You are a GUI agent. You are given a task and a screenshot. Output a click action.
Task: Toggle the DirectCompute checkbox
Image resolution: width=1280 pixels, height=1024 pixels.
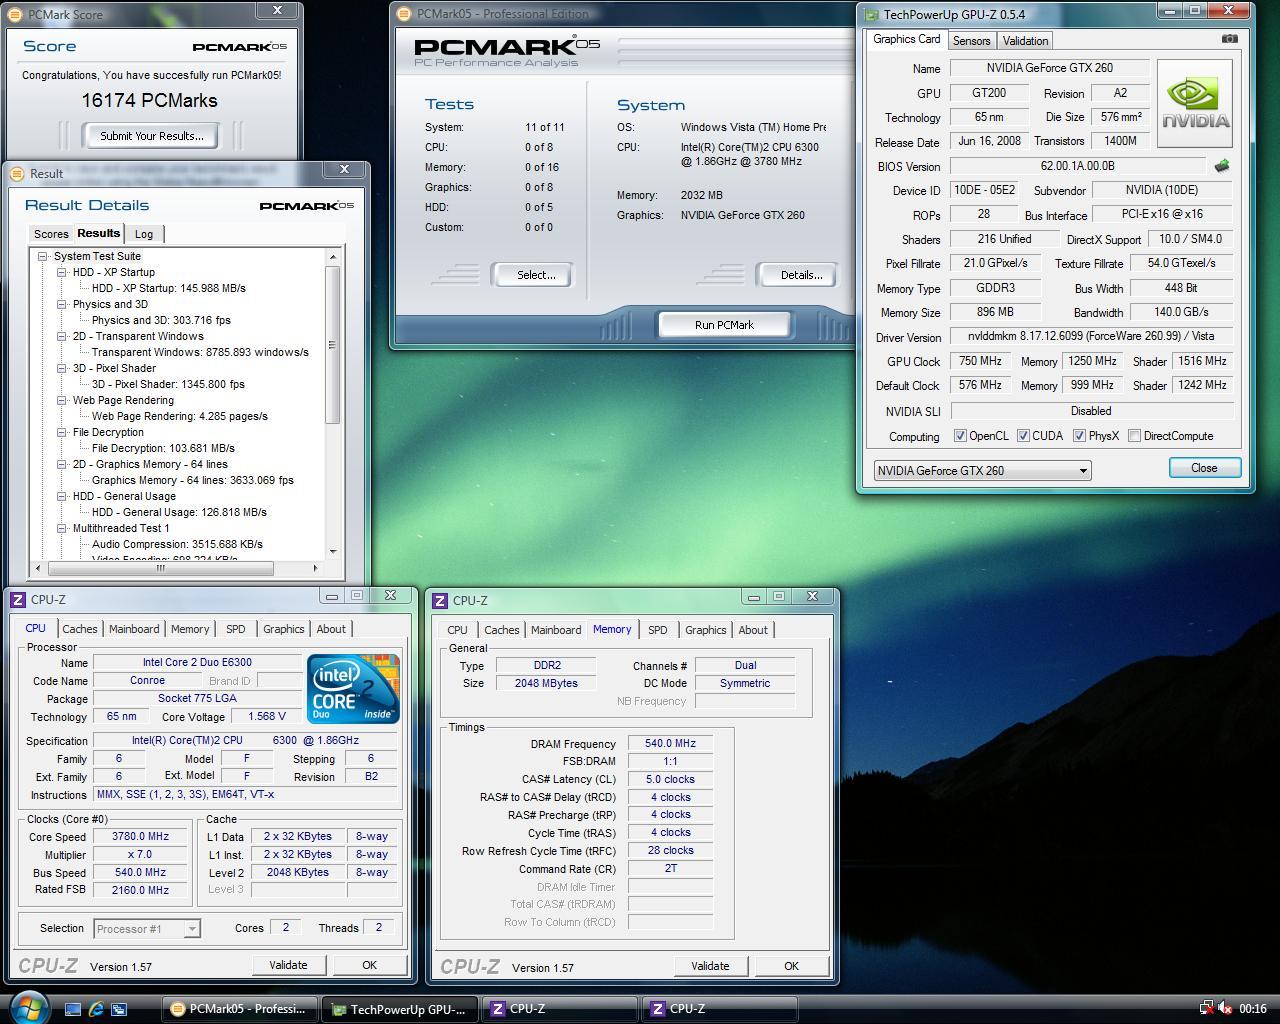(x=1134, y=436)
